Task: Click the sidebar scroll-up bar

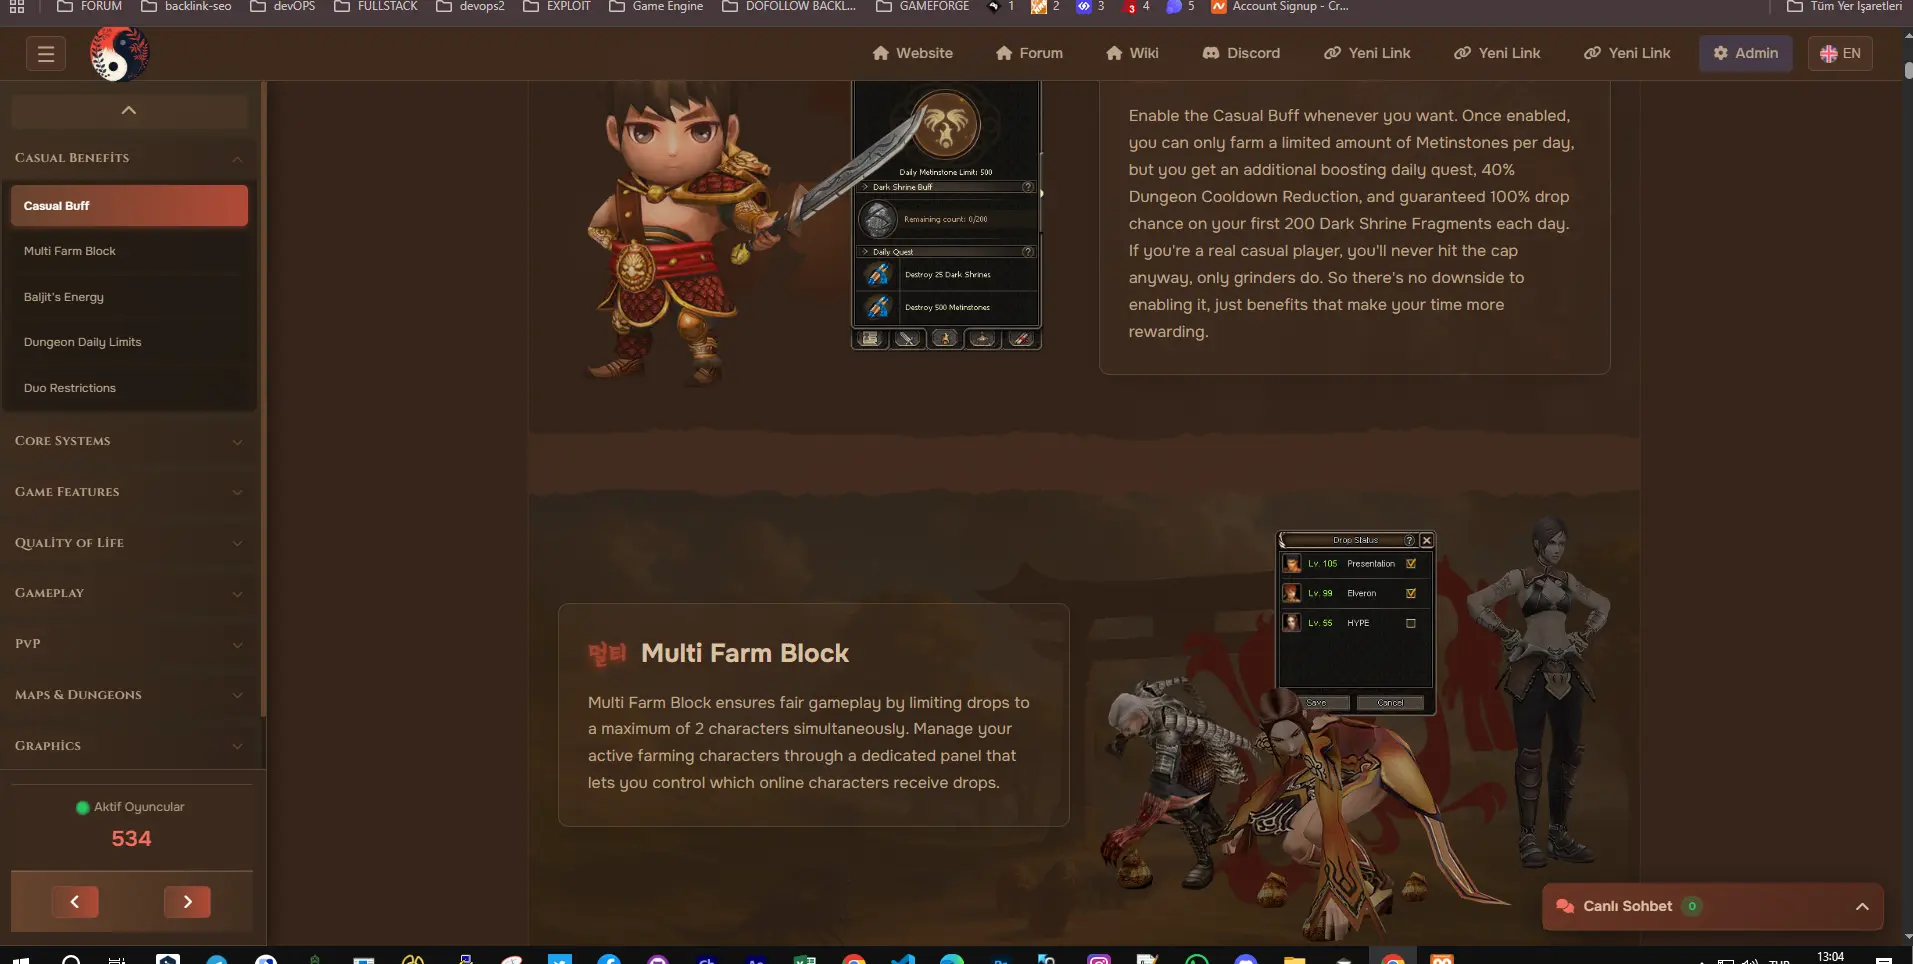Action: (129, 110)
